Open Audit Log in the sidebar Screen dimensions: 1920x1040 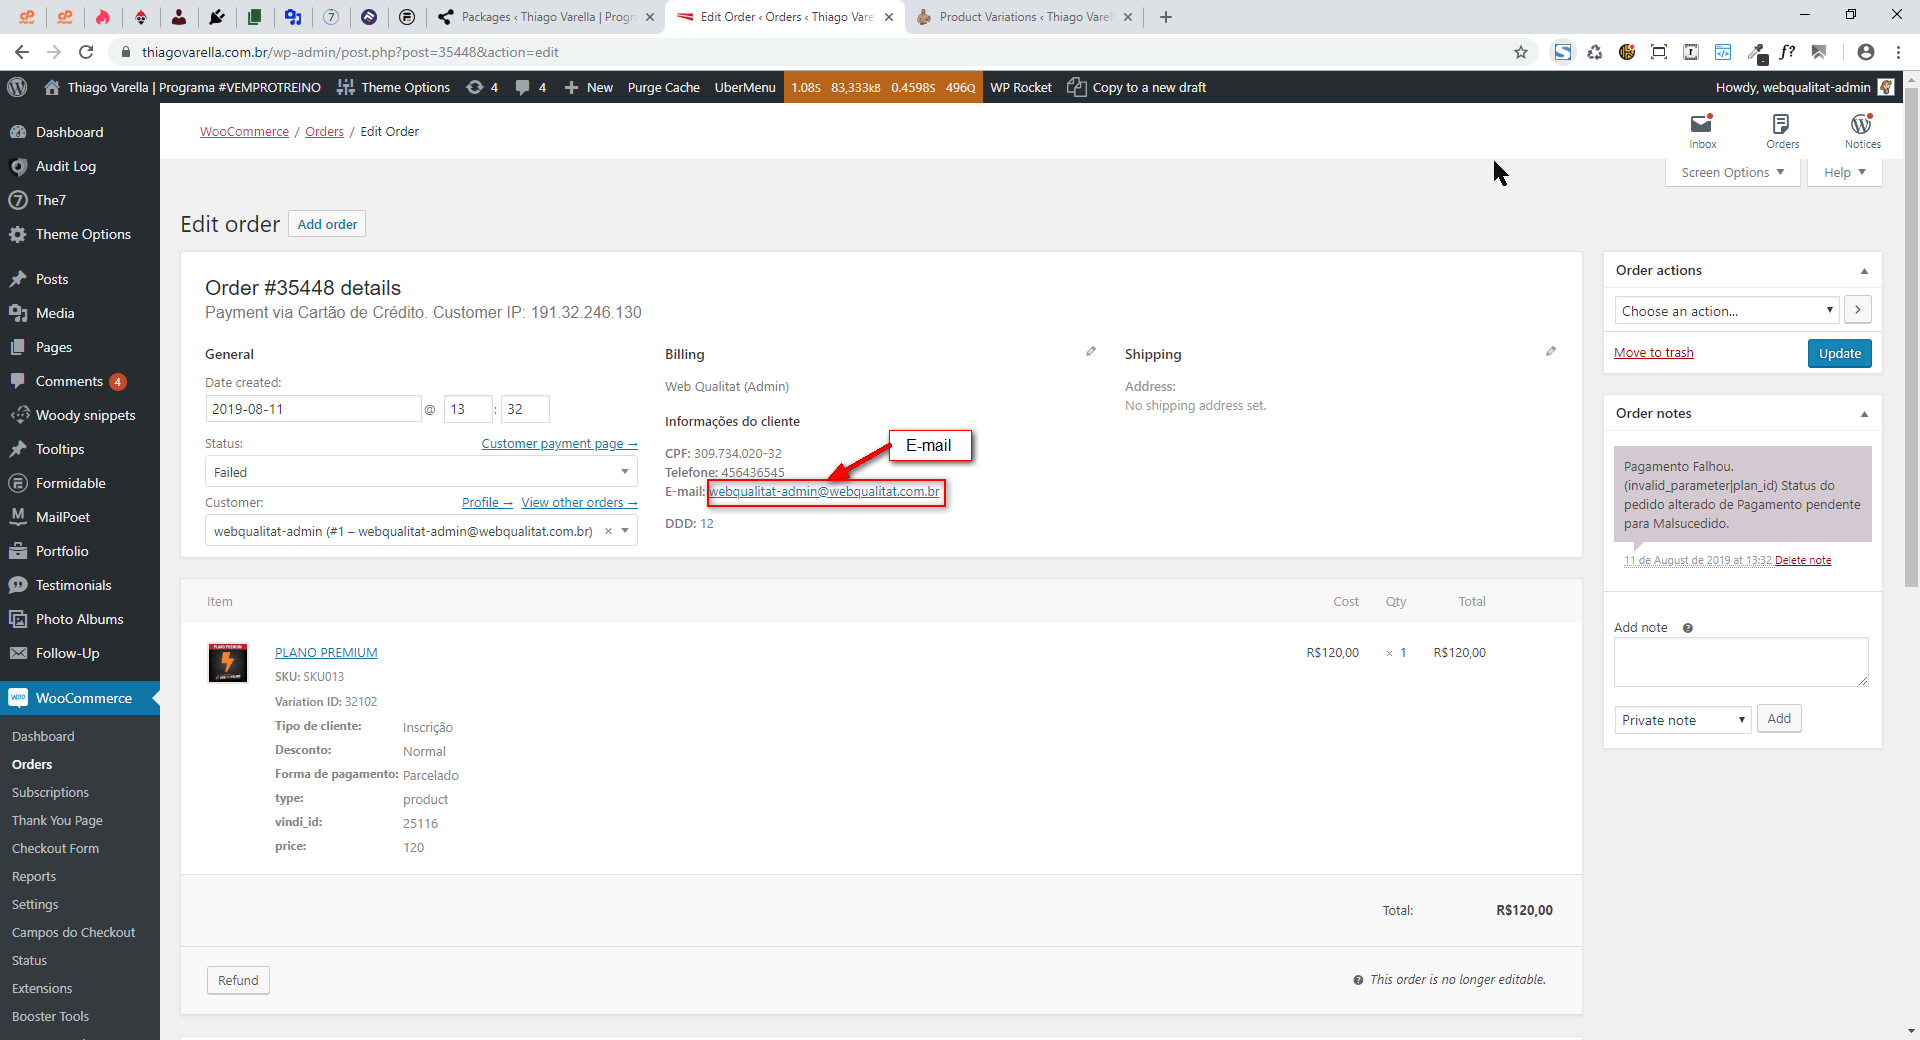pos(66,166)
